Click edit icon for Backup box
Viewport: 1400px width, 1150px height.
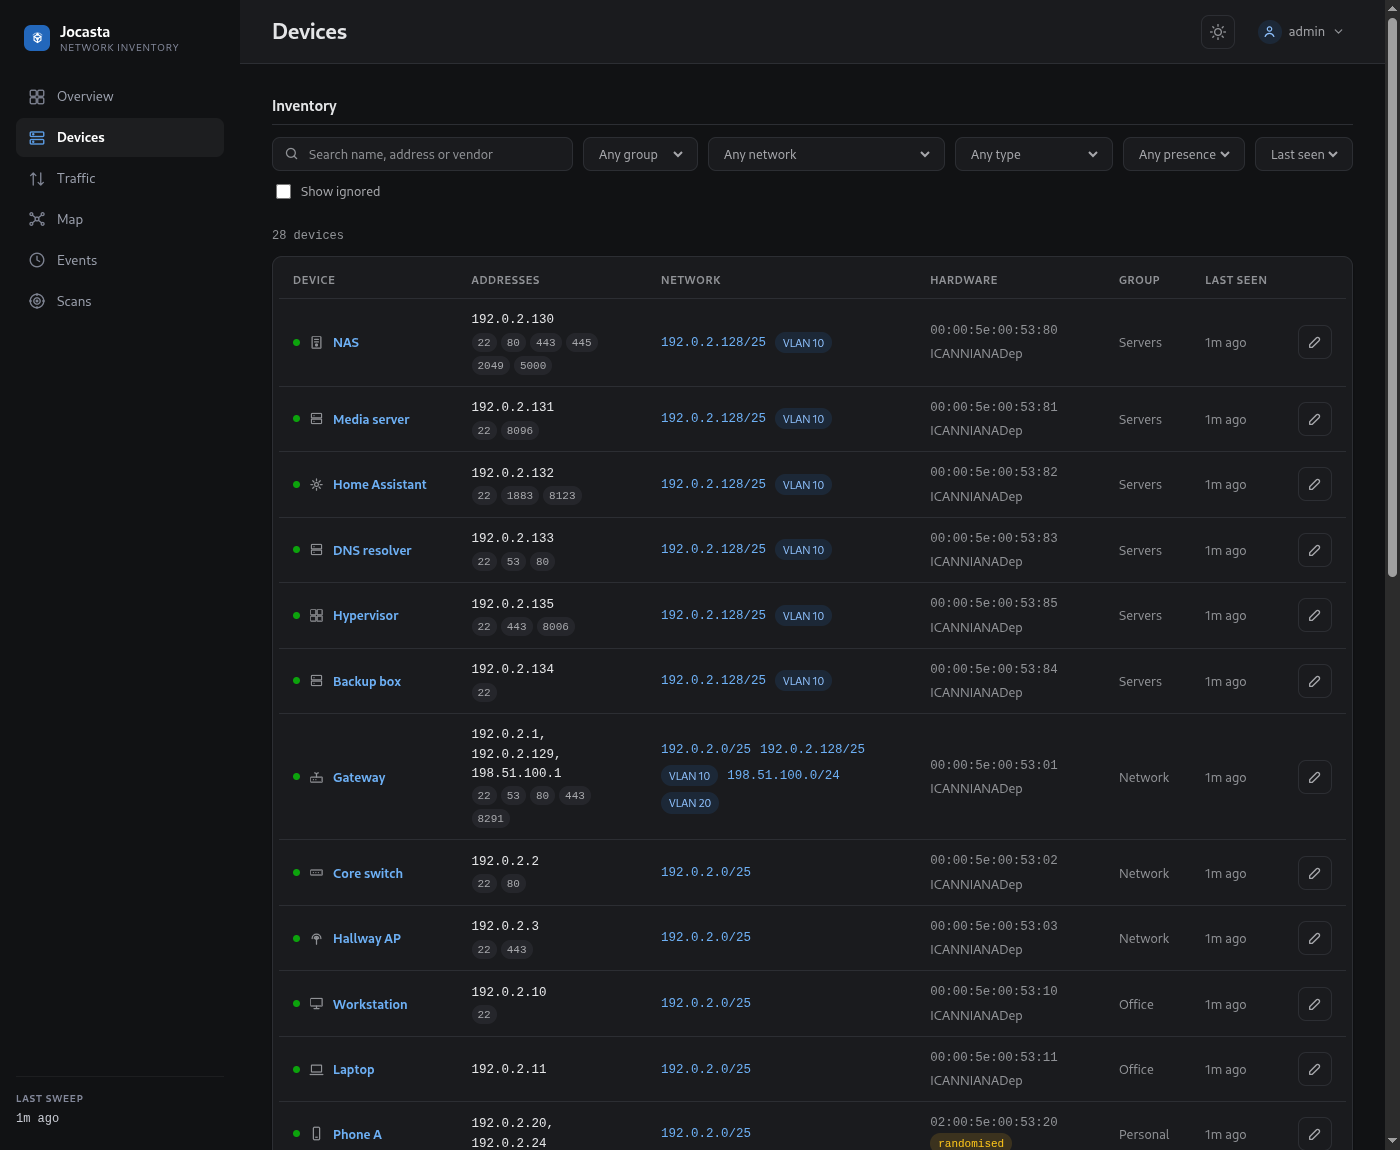click(1315, 681)
